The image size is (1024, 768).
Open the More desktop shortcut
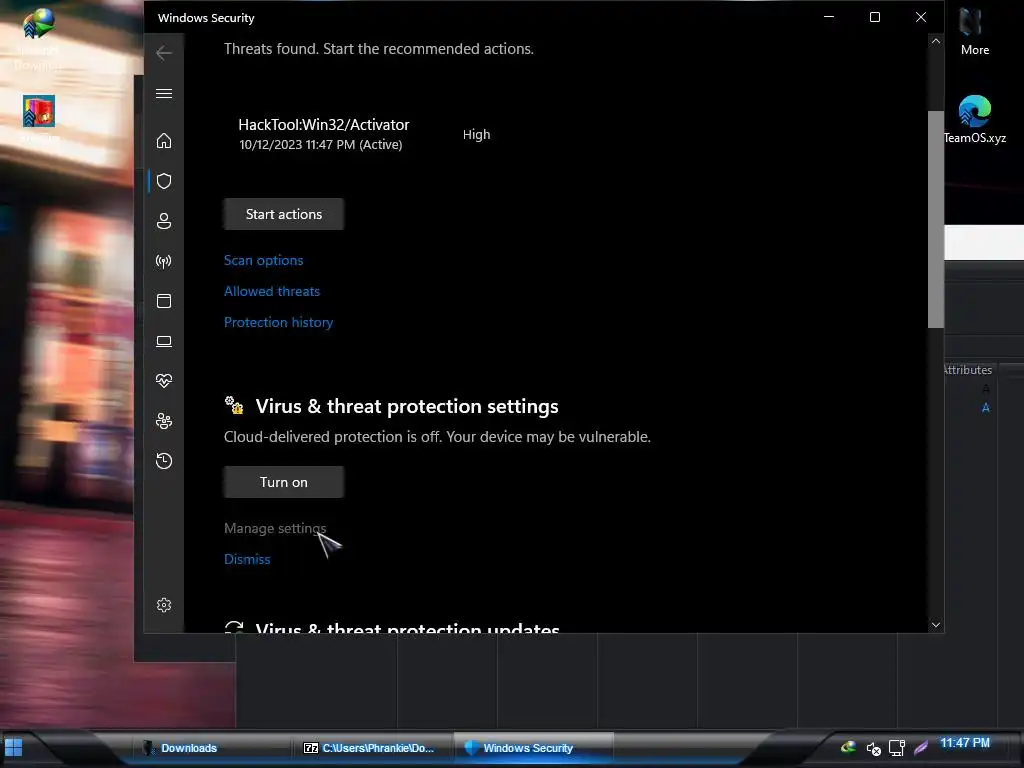[974, 31]
